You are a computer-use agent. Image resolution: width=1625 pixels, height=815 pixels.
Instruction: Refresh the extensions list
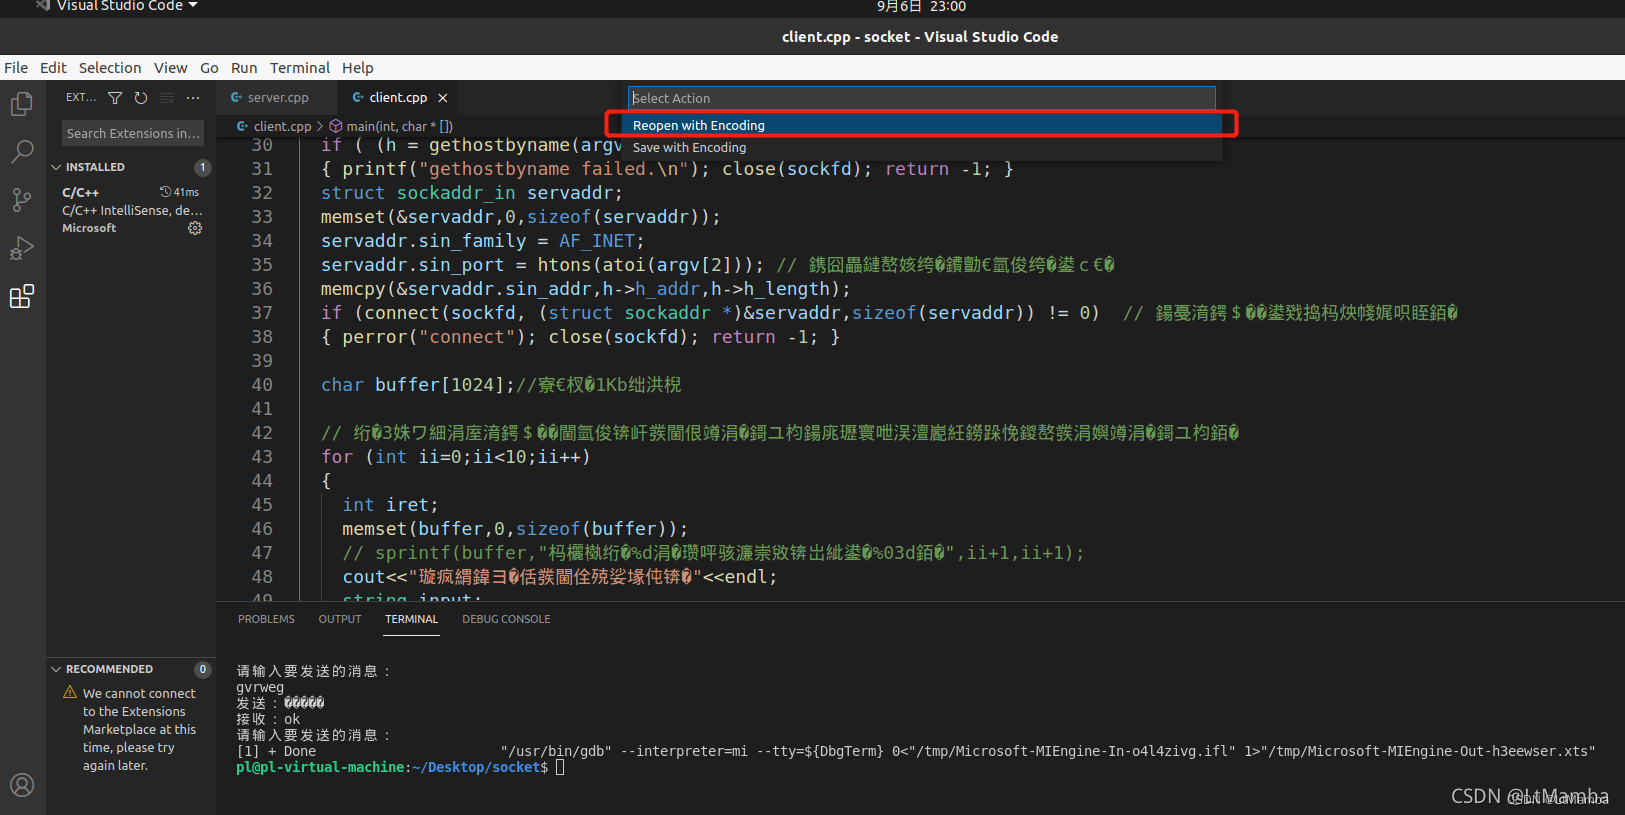click(141, 98)
